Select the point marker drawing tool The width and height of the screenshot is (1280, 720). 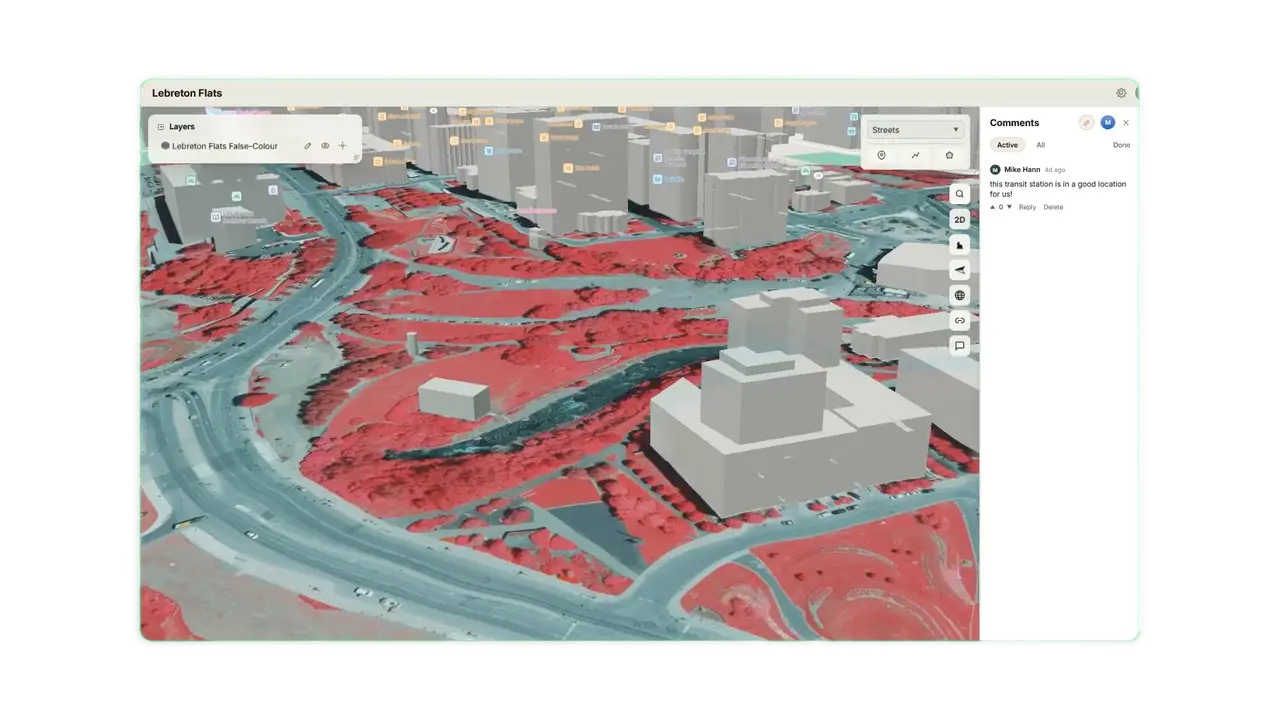pyautogui.click(x=881, y=155)
